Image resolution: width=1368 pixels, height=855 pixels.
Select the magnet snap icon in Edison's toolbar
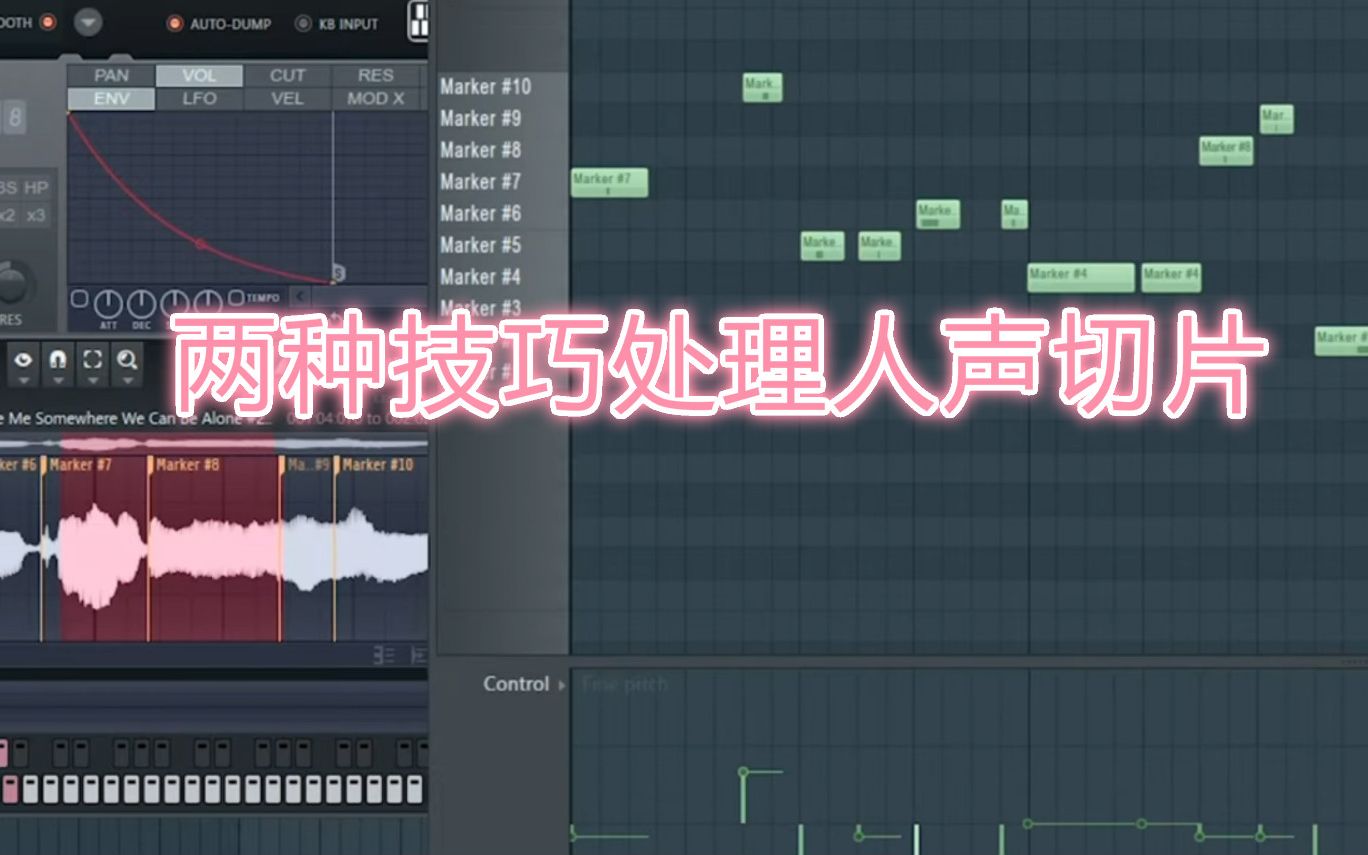click(x=57, y=359)
